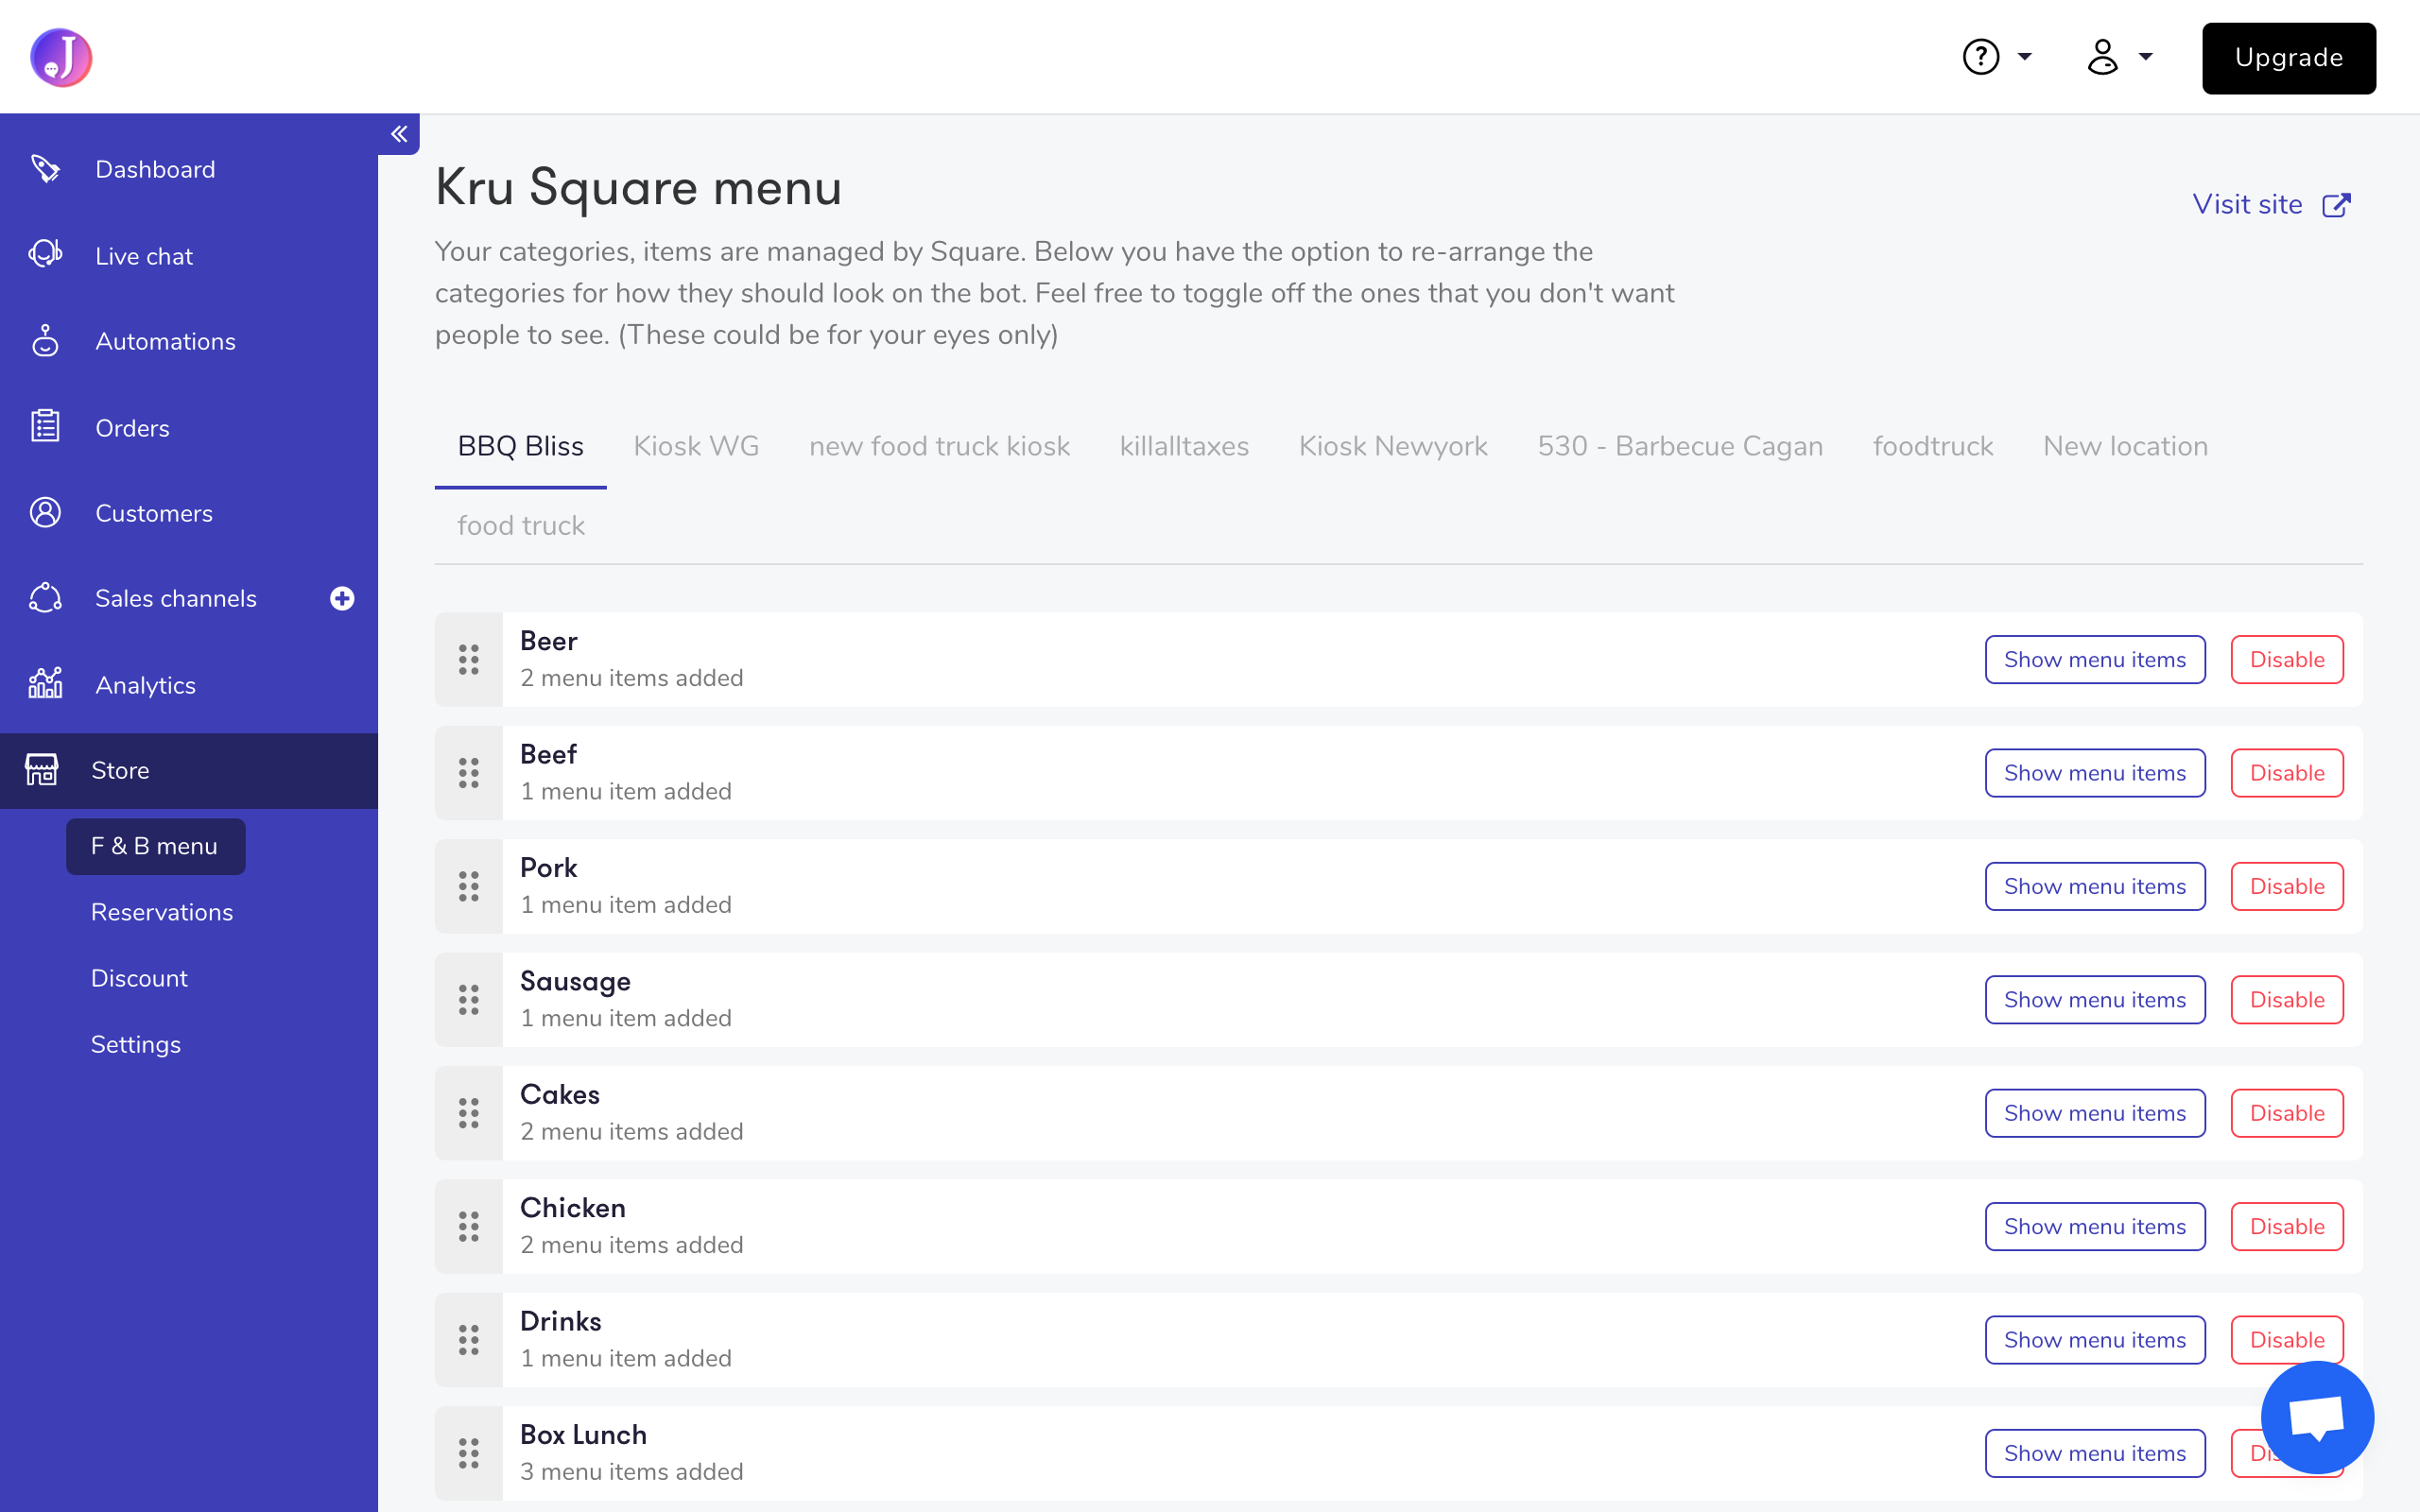Click the Customers person icon
The height and width of the screenshot is (1512, 2420).
[45, 513]
